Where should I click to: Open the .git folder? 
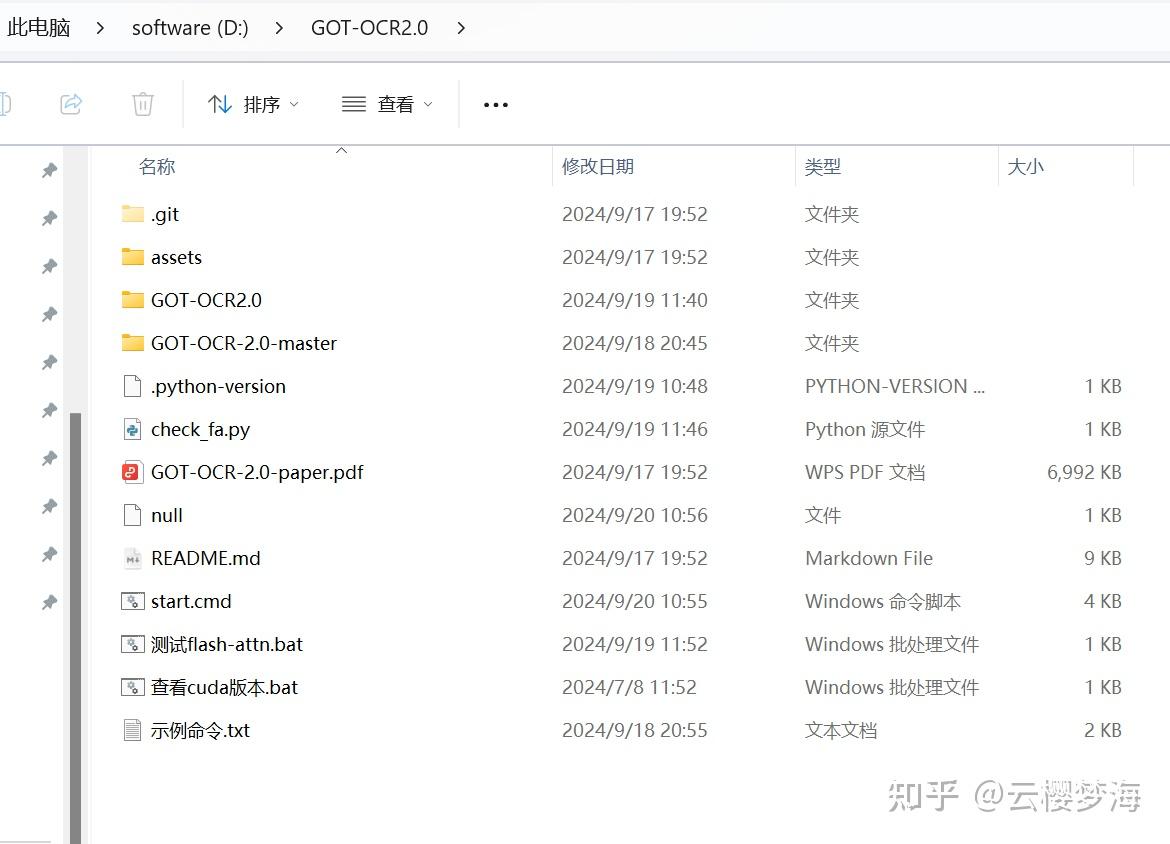click(165, 213)
